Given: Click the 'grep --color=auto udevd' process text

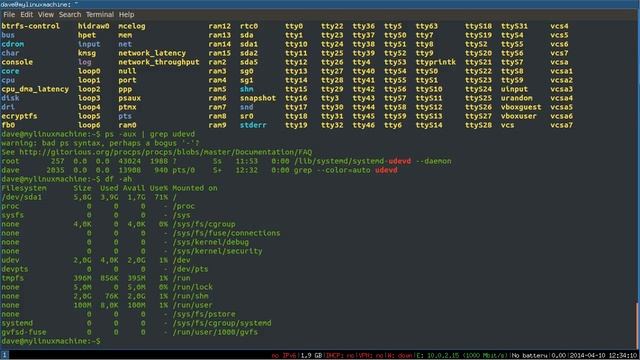Looking at the screenshot, I should coord(346,170).
